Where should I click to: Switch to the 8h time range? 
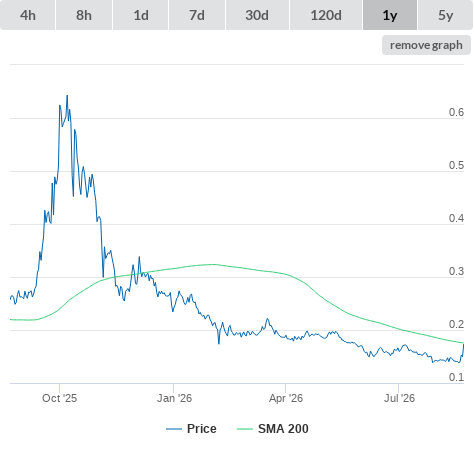pos(84,15)
